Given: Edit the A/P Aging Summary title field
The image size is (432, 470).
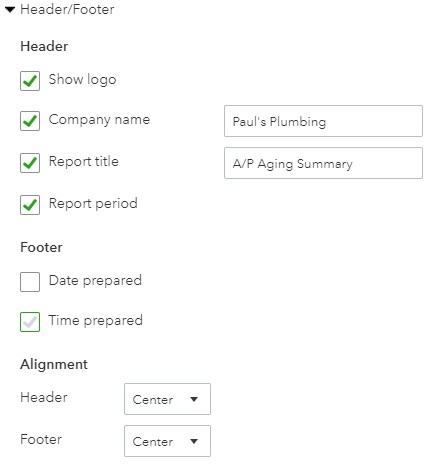Looking at the screenshot, I should (x=323, y=163).
